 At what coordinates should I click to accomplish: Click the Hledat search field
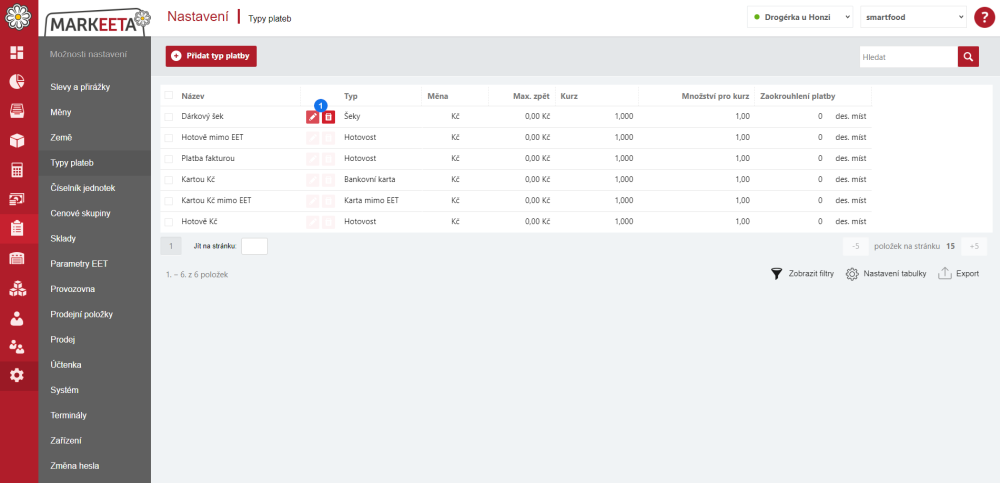coord(908,57)
